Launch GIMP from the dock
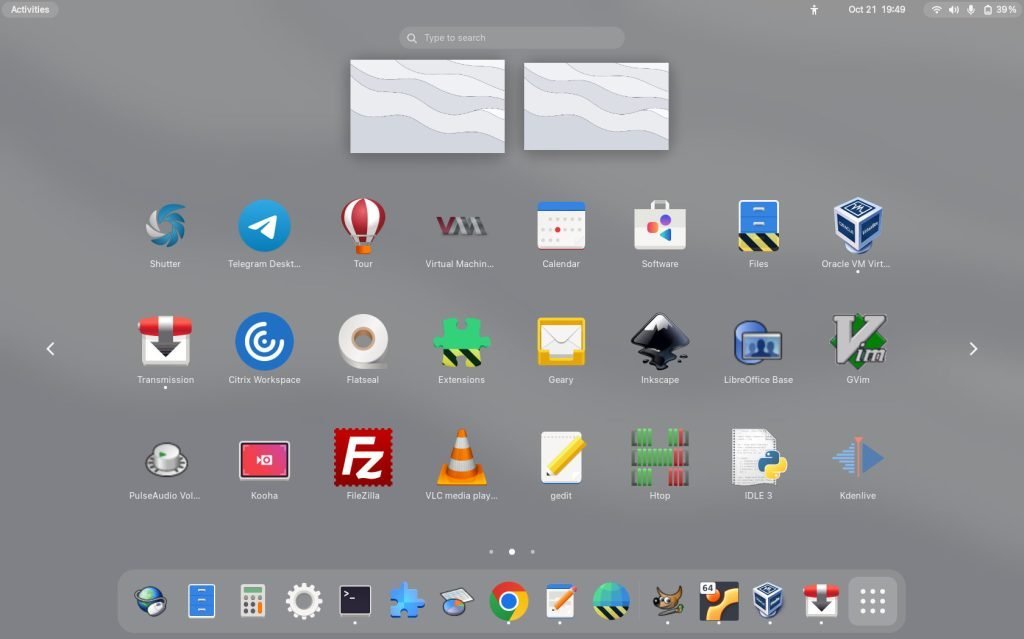1024x639 pixels. [x=667, y=601]
